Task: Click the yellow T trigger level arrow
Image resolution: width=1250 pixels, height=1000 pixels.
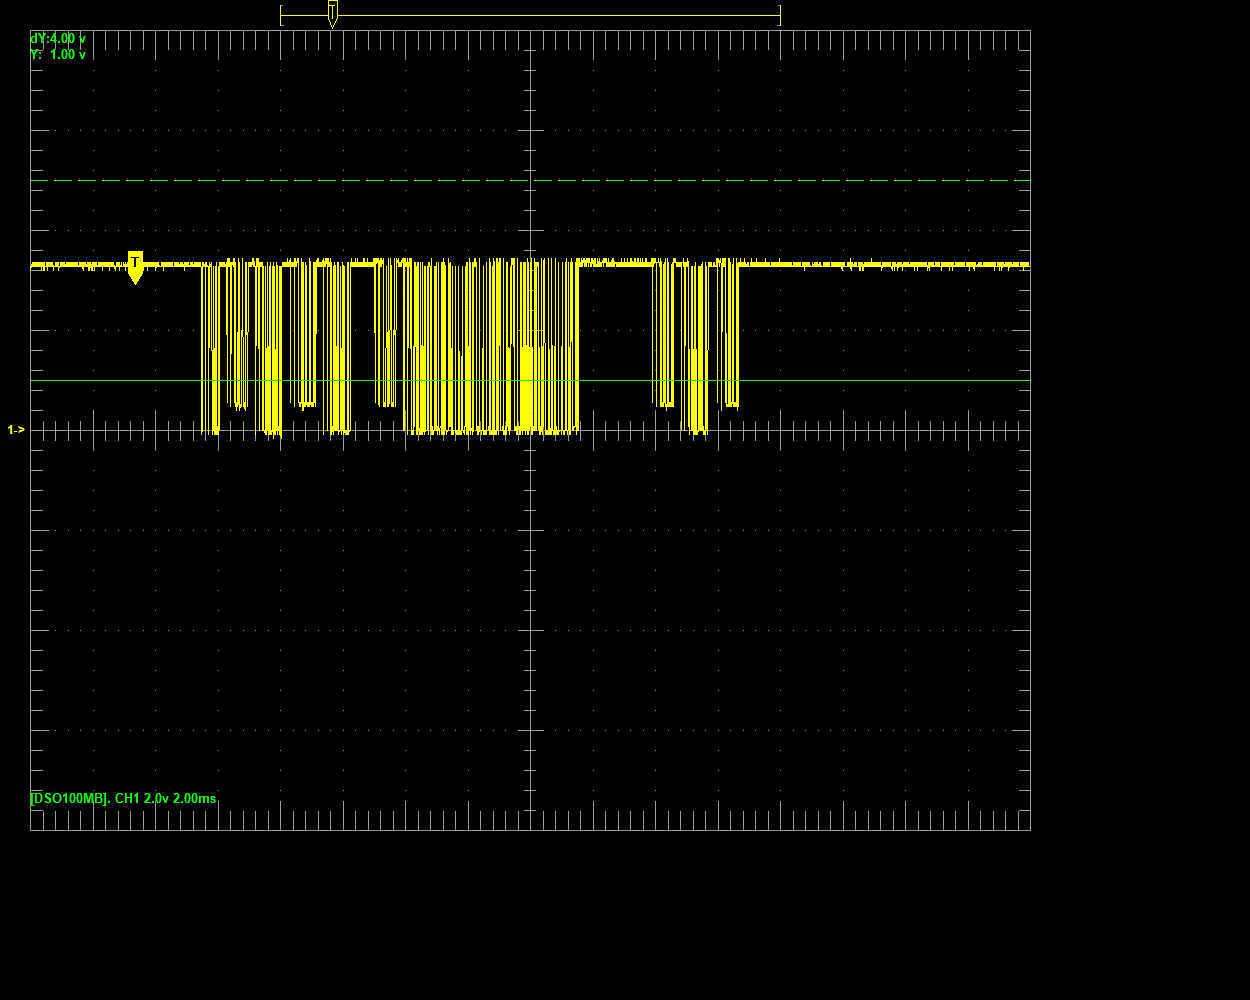Action: point(134,268)
